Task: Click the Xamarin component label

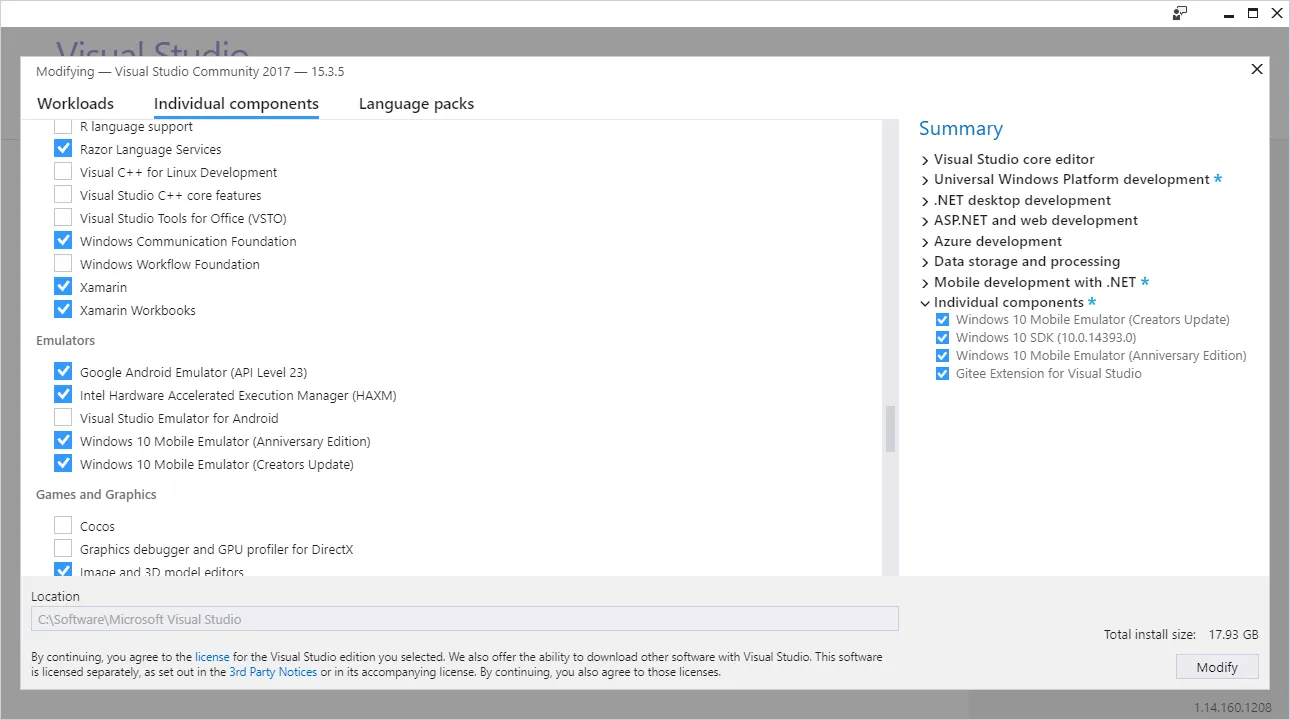Action: (x=104, y=287)
